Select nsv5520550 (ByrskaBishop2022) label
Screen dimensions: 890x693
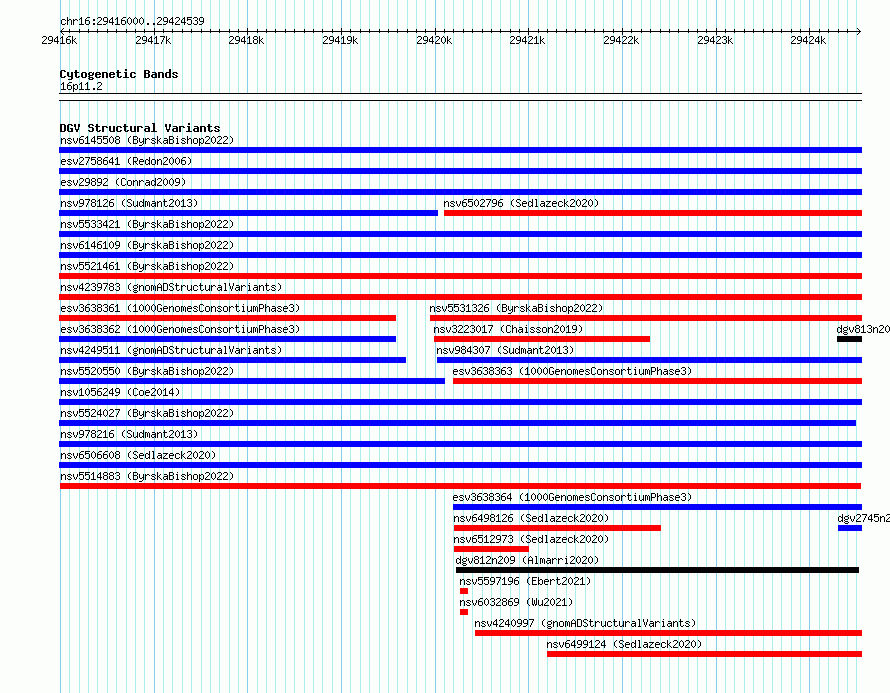click(x=147, y=371)
